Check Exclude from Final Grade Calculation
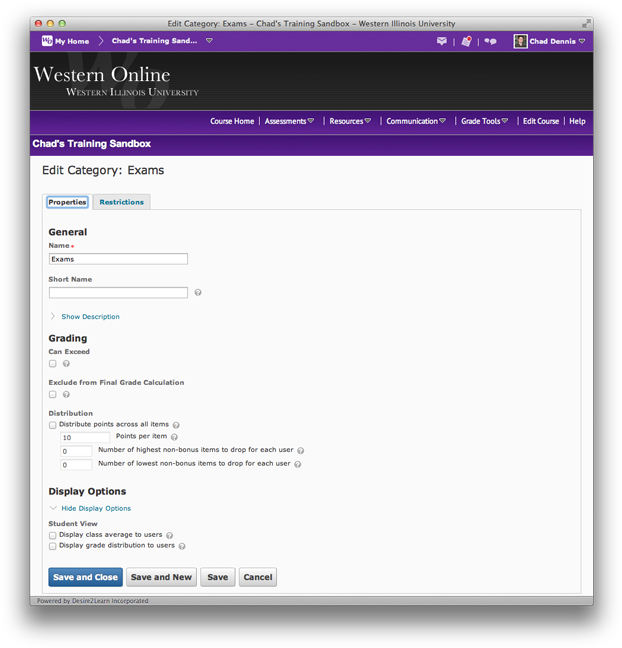Screen dimensions: 622x648 [52, 394]
